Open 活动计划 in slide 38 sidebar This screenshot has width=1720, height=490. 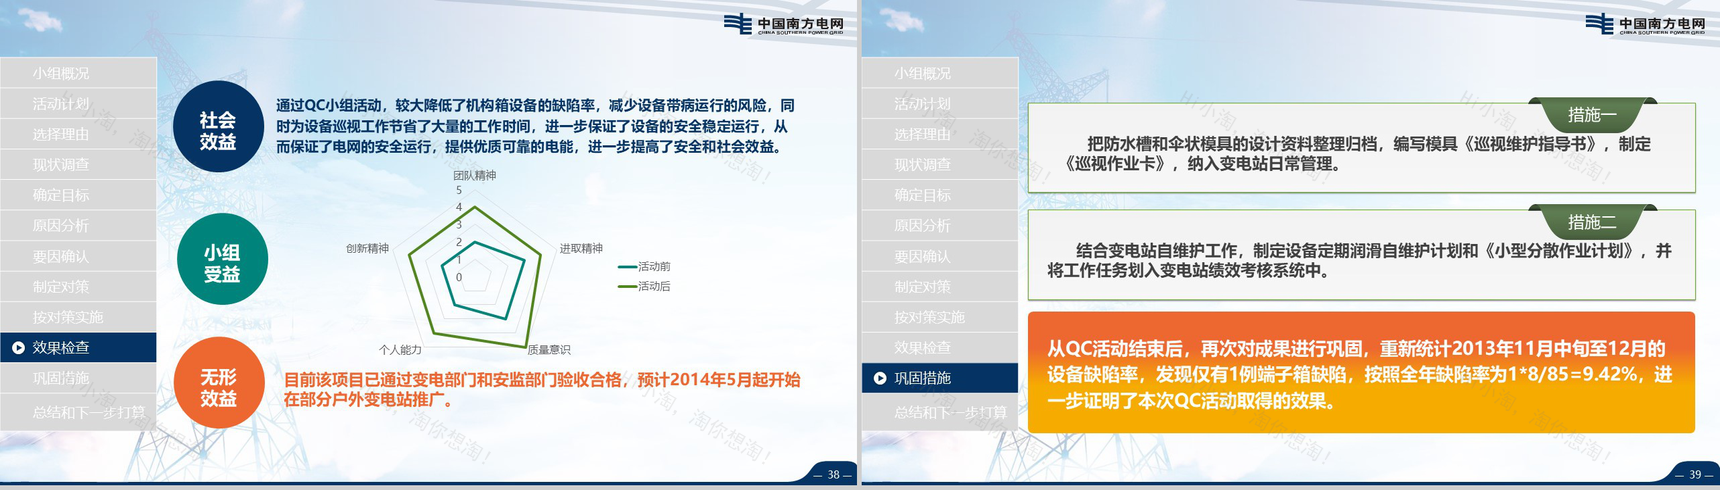tap(78, 104)
